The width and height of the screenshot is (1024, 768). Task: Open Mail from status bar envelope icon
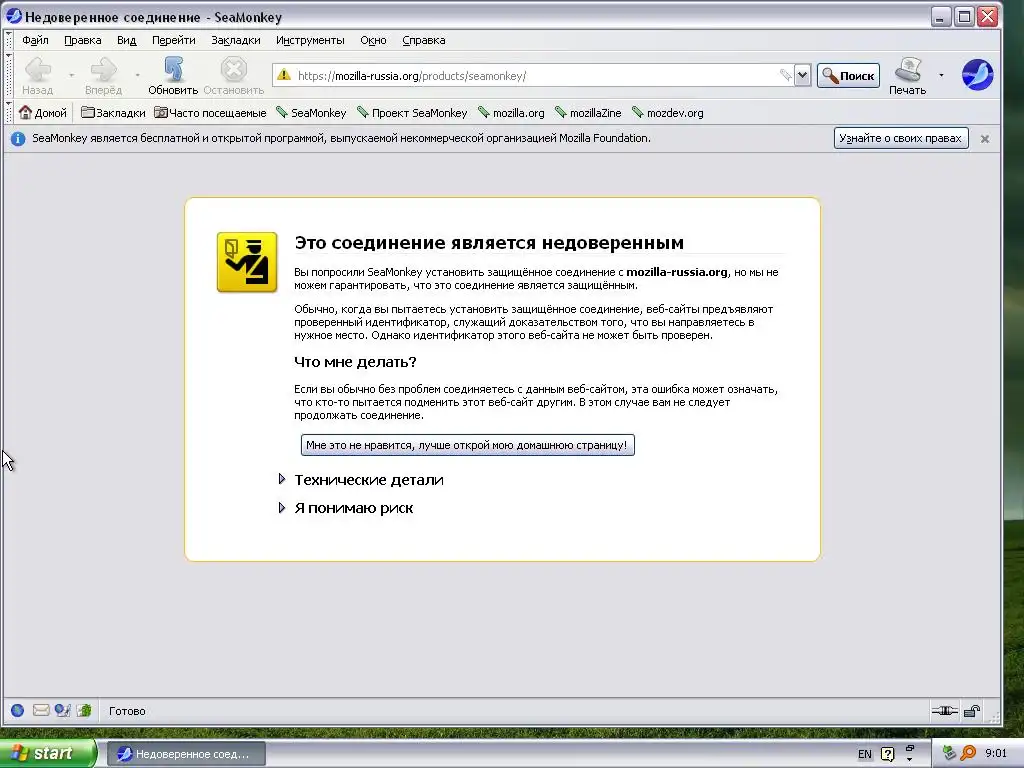(40, 711)
